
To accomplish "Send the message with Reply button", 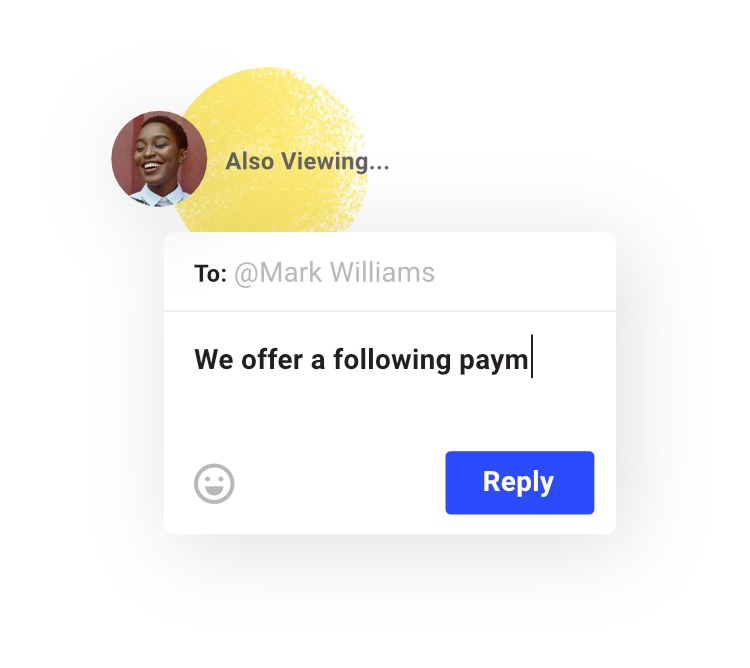I will (x=519, y=482).
